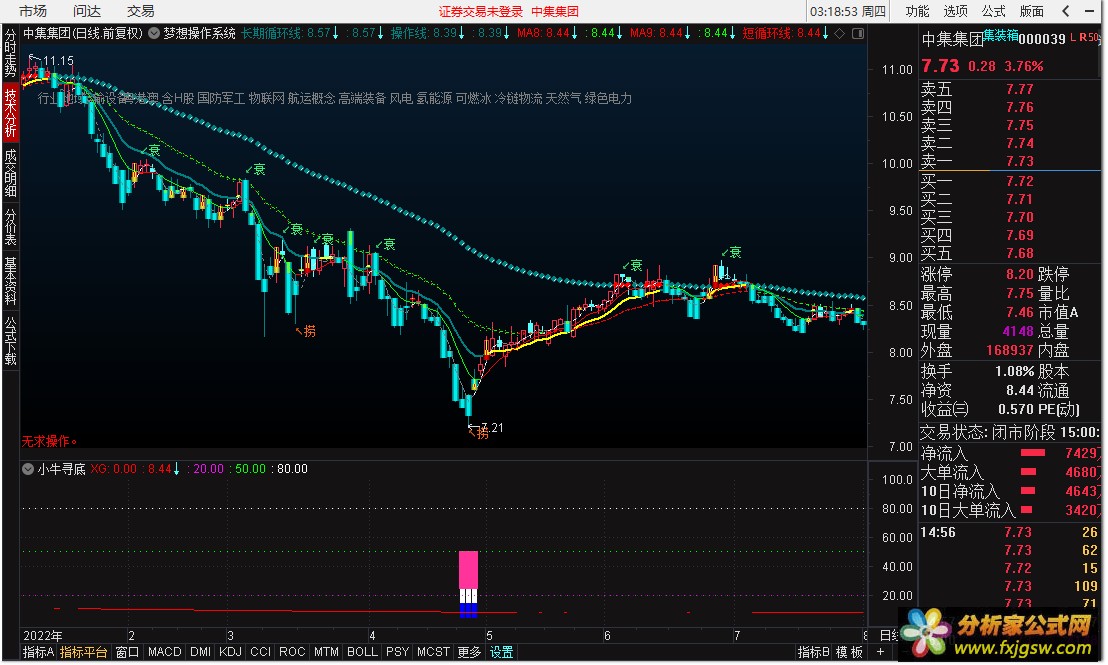Switch indicator to ROC
This screenshot has width=1108, height=665.
[292, 652]
